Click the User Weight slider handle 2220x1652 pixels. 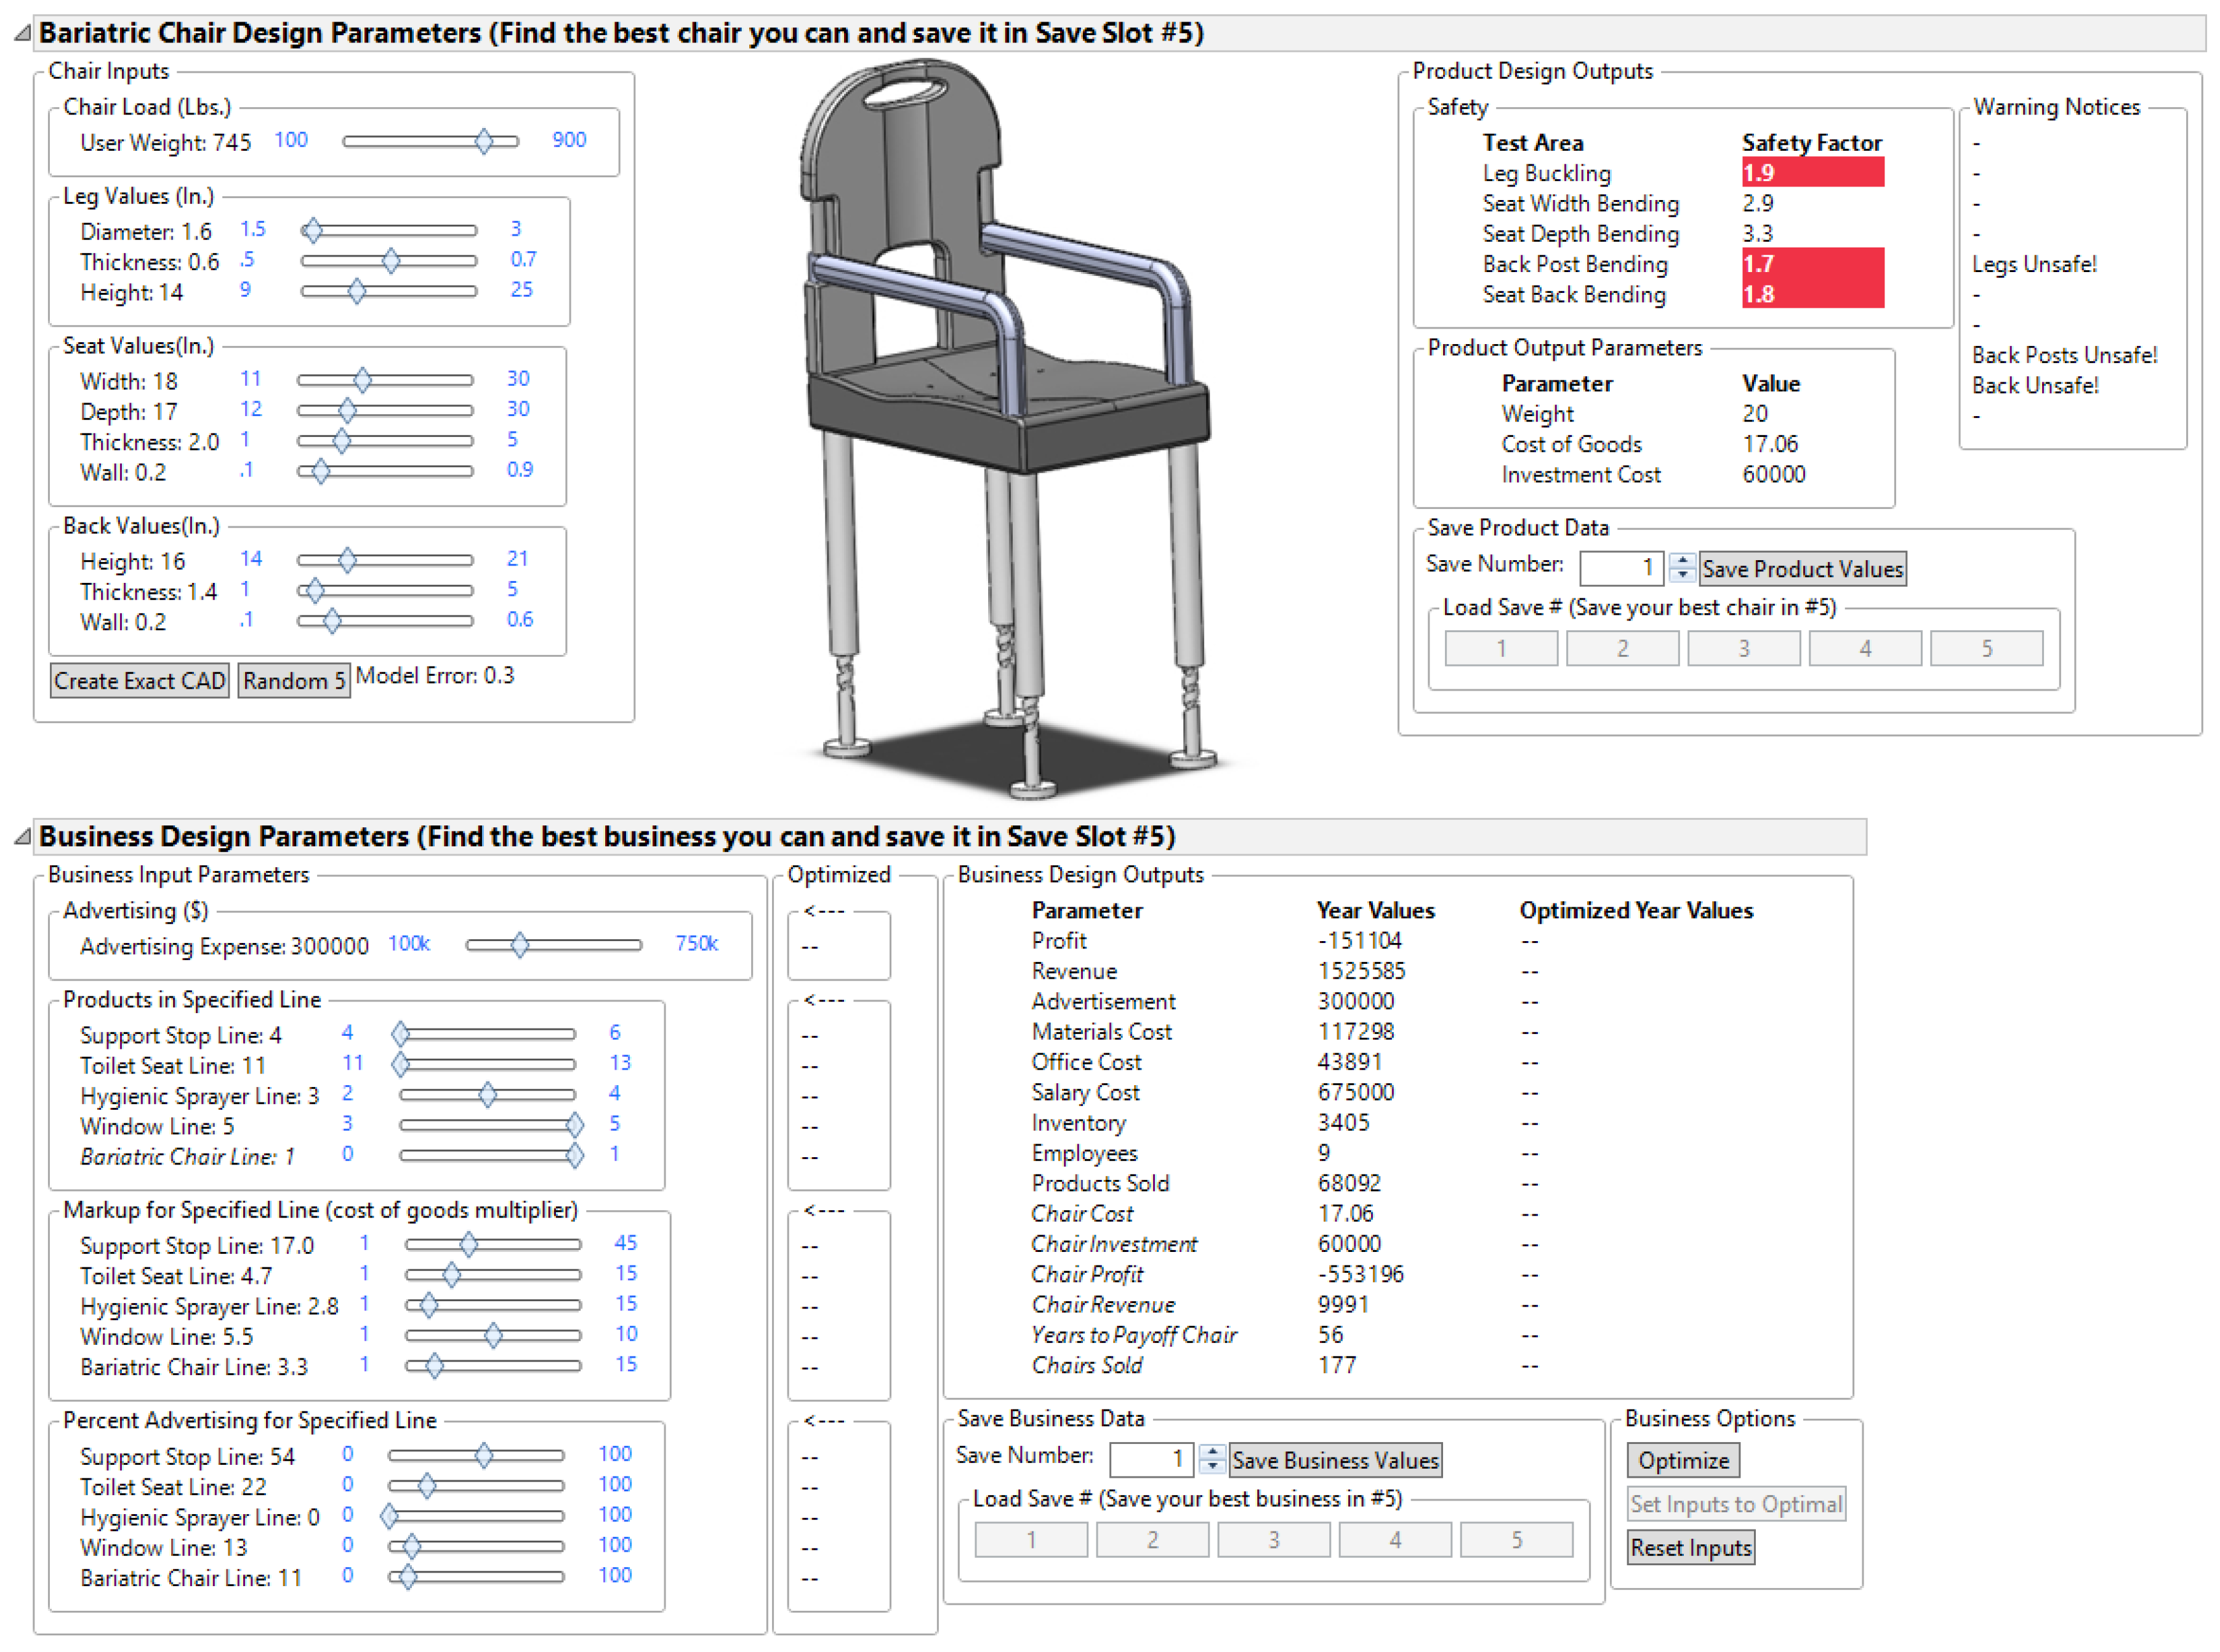(484, 141)
